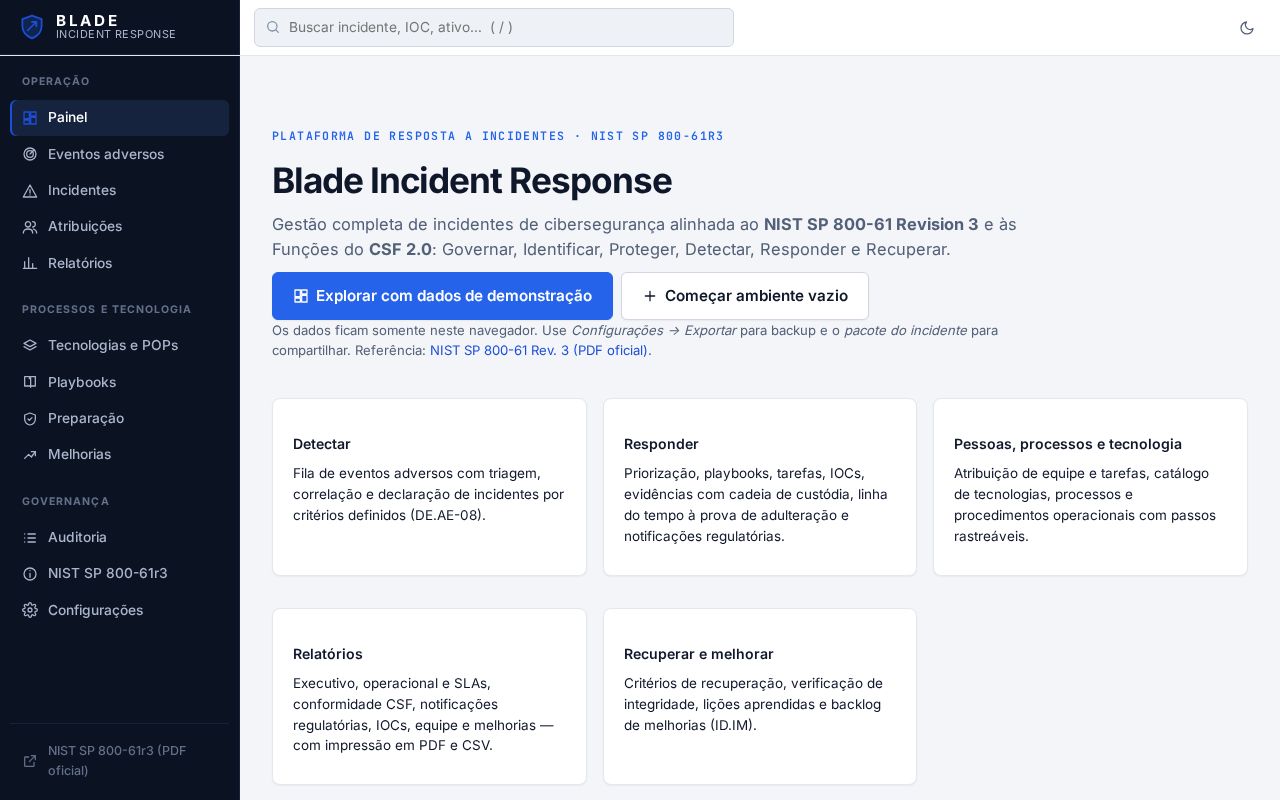Click the Relatórios bar chart icon
1280x800 pixels.
(30, 263)
